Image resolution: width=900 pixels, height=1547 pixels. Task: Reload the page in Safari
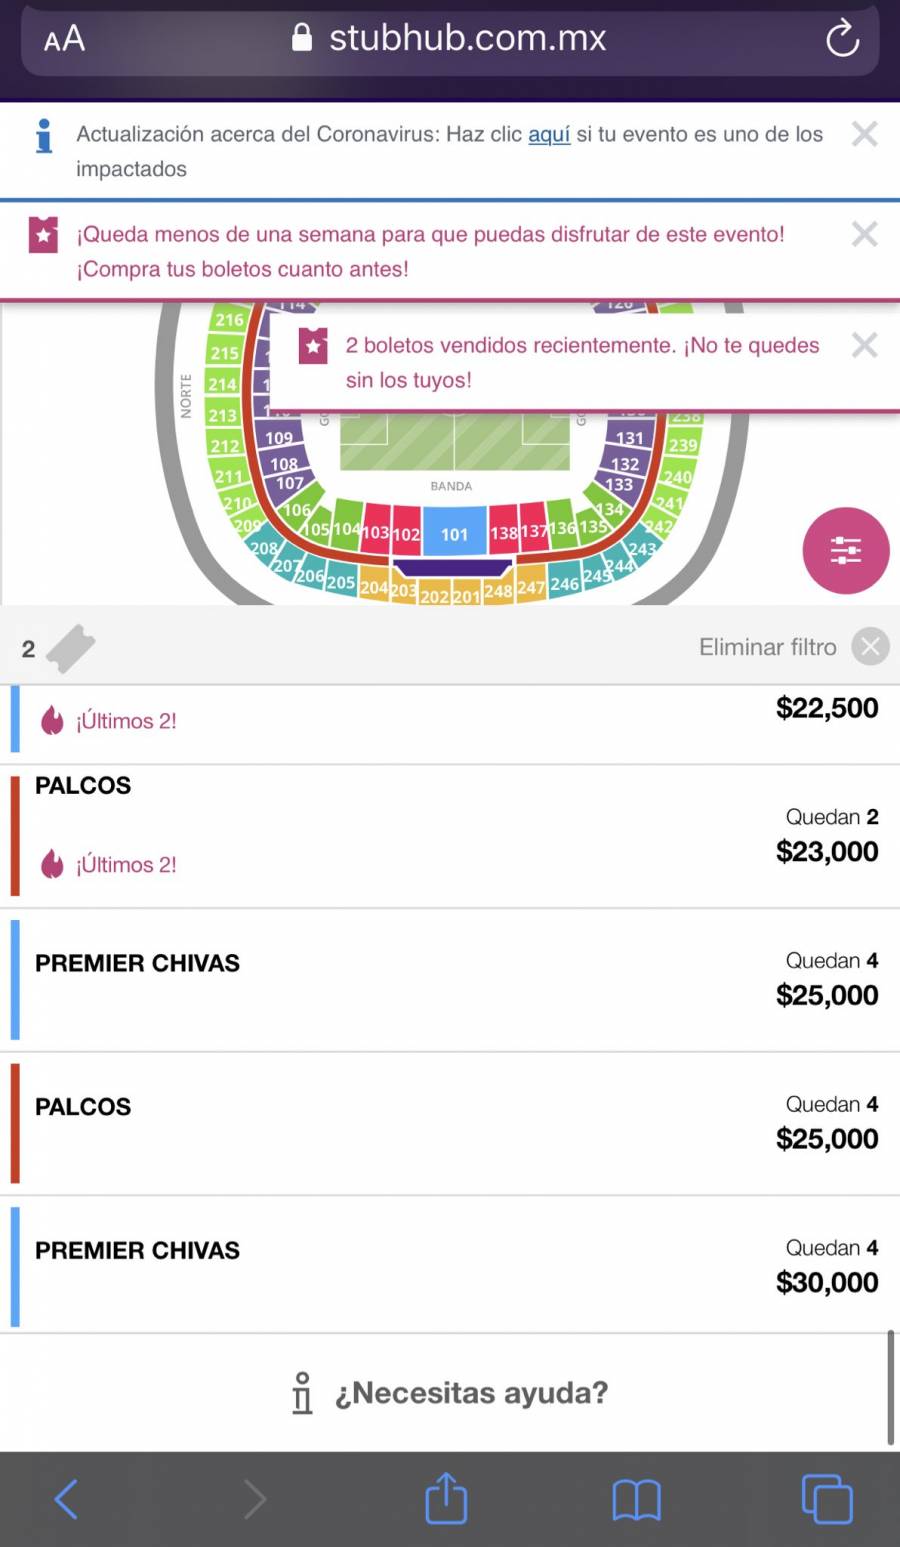pyautogui.click(x=842, y=39)
